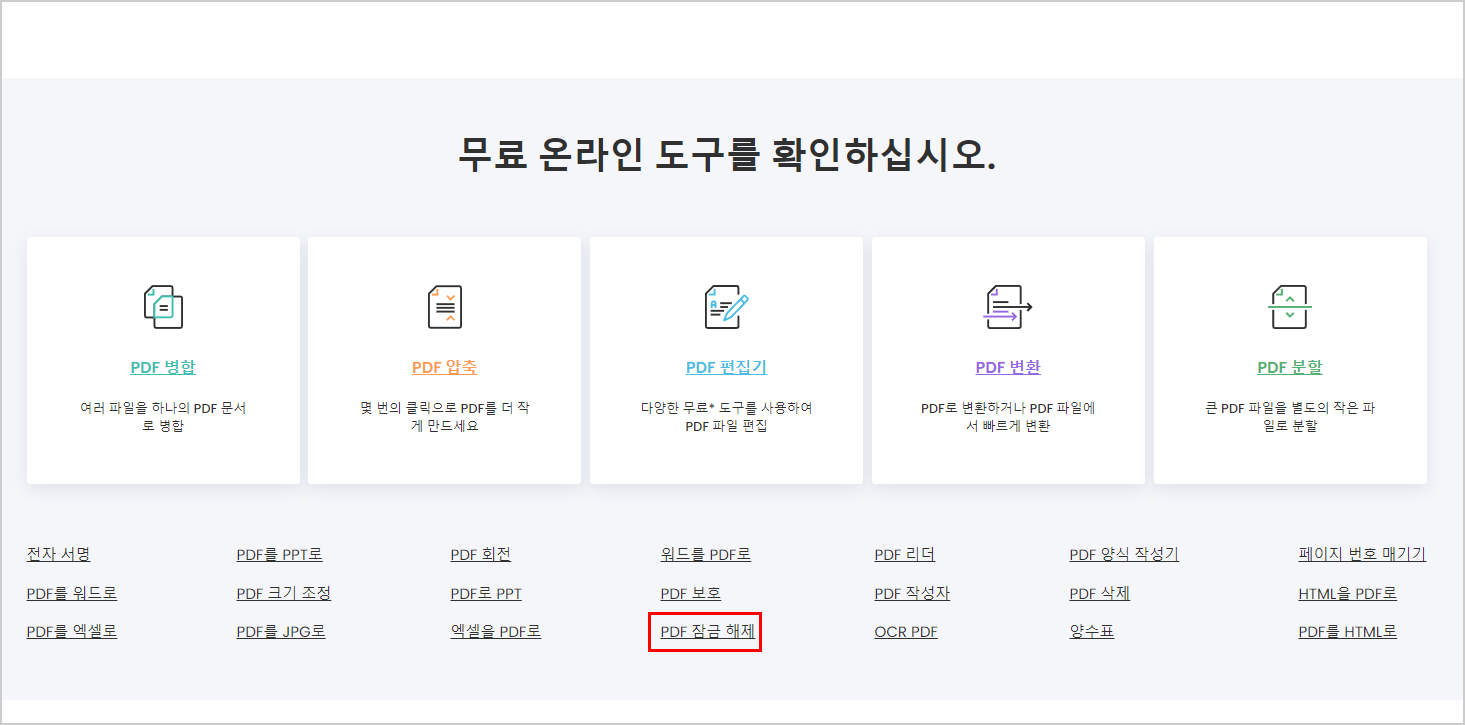Select the 엑셀을 PDF로 converter
The image size is (1465, 725).
click(494, 631)
